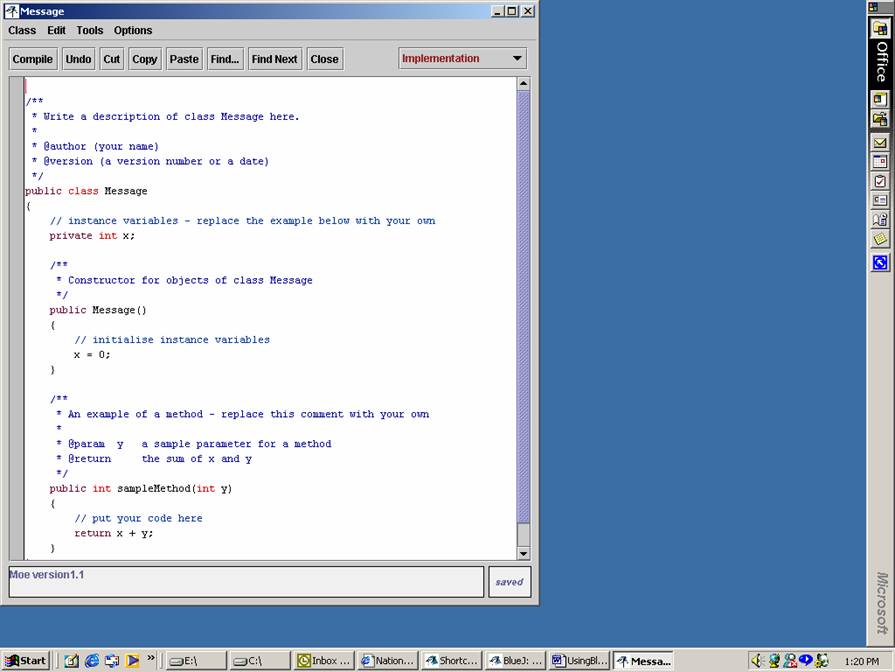Click 'return x + y;' statement
Image resolution: width=895 pixels, height=672 pixels.
tap(114, 533)
